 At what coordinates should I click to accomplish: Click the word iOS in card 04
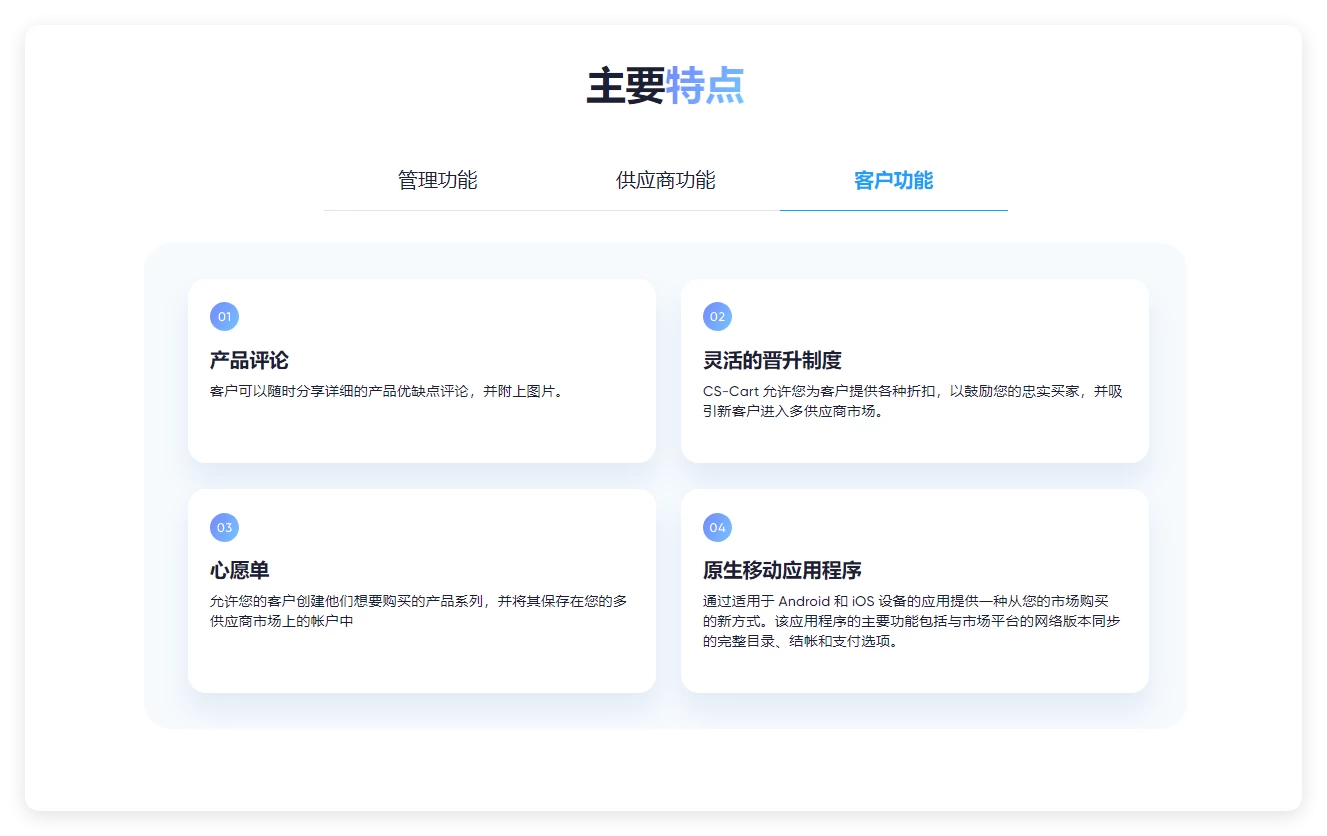pyautogui.click(x=863, y=602)
